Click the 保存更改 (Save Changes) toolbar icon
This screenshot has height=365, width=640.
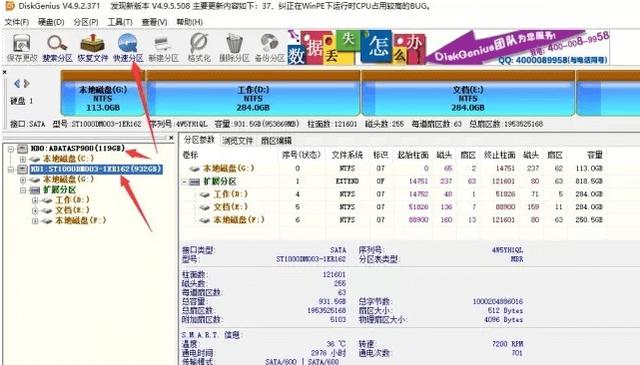(22, 48)
